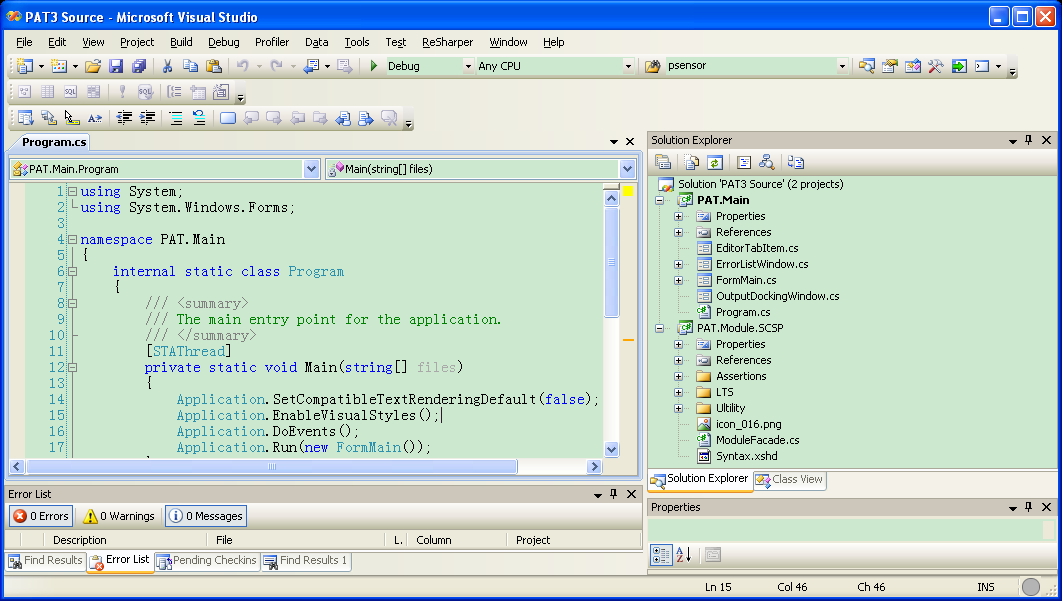Click the Copy toolbar icon
Viewport: 1062px width, 601px height.
pos(190,66)
